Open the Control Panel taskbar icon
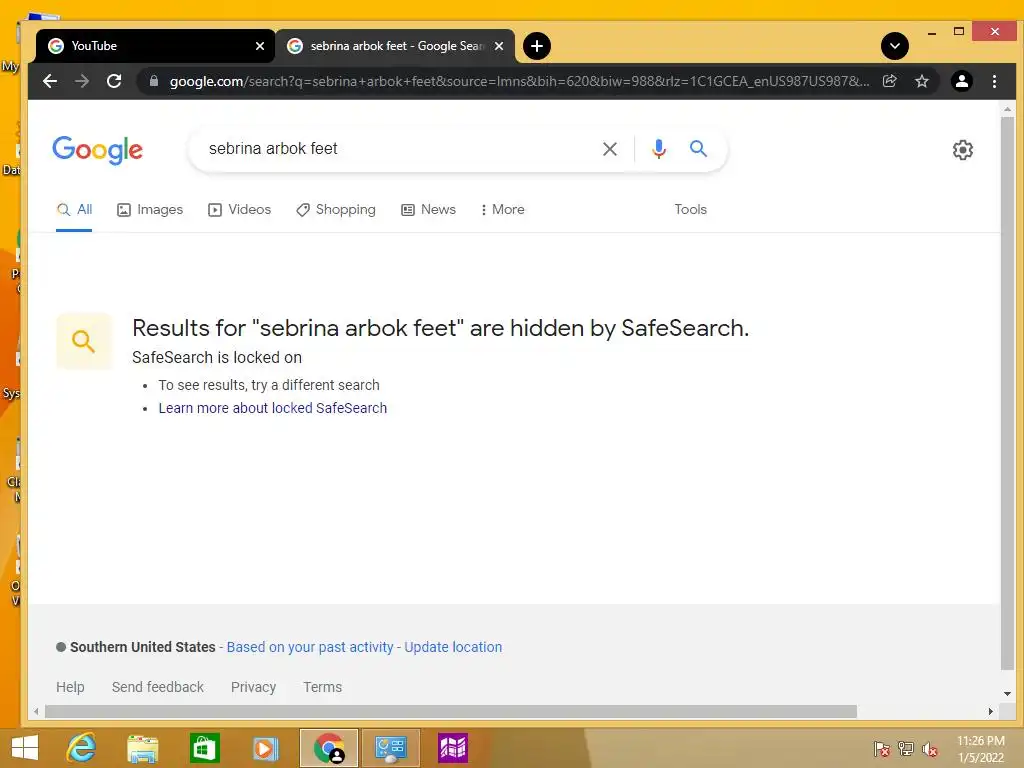The width and height of the screenshot is (1024, 768). point(391,748)
